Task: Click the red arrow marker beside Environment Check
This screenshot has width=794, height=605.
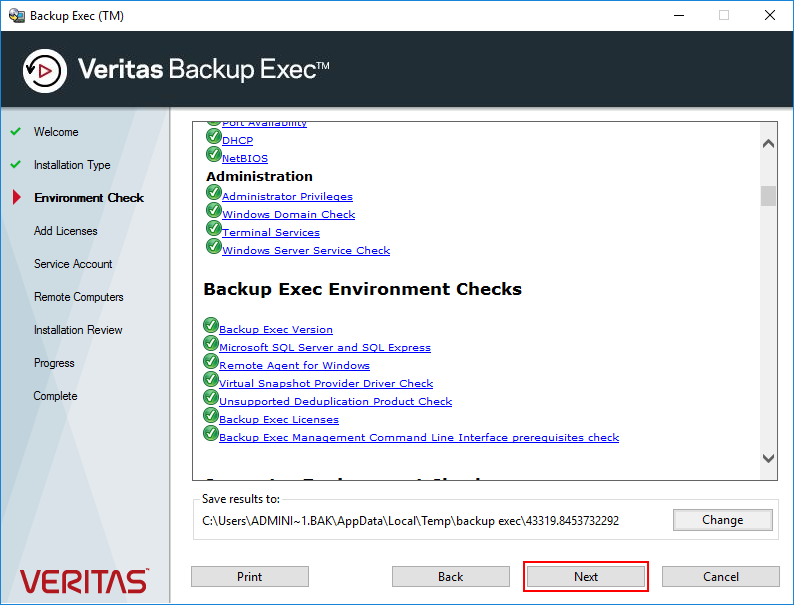Action: 17,197
